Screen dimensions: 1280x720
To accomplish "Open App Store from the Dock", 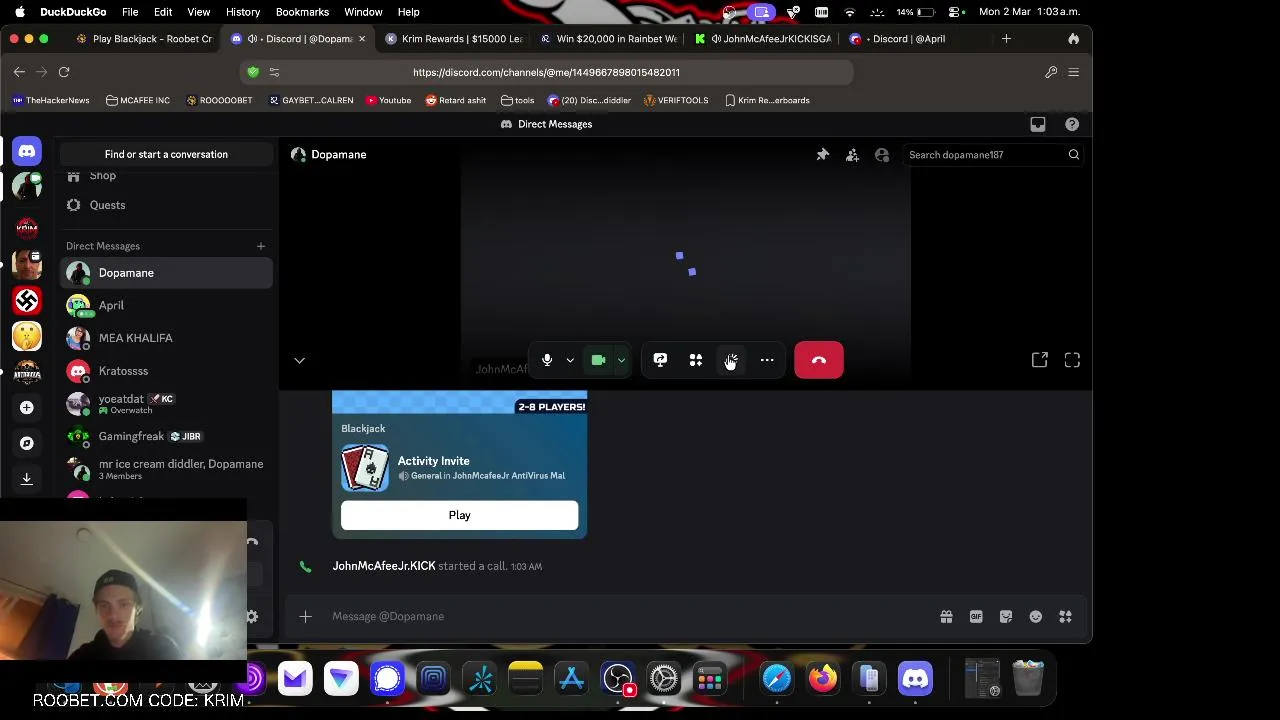I will pyautogui.click(x=571, y=678).
